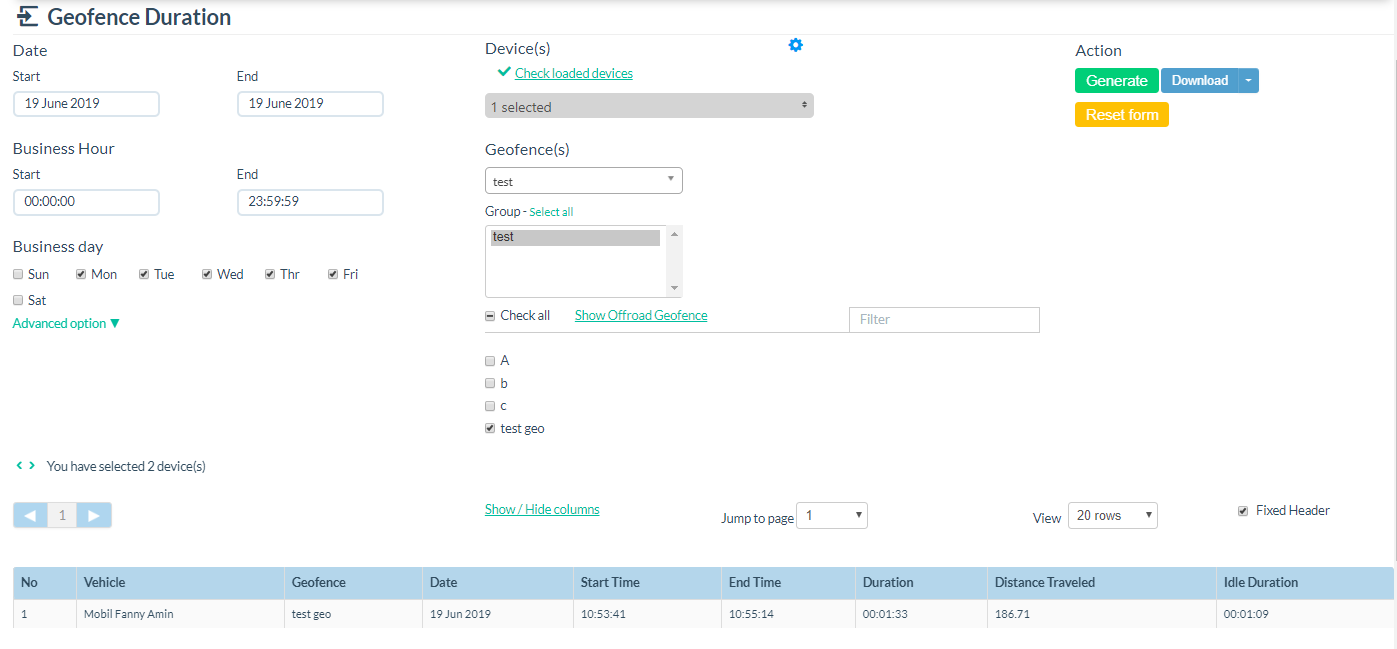The height and width of the screenshot is (649, 1397).
Task: Go to next page with right arrow
Action: point(94,515)
